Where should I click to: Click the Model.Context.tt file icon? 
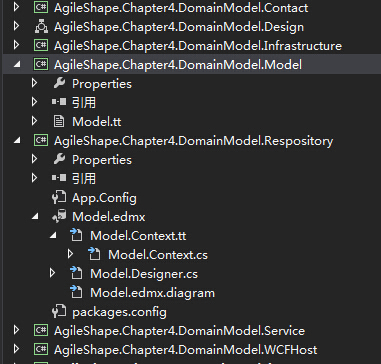pyautogui.click(x=76, y=235)
